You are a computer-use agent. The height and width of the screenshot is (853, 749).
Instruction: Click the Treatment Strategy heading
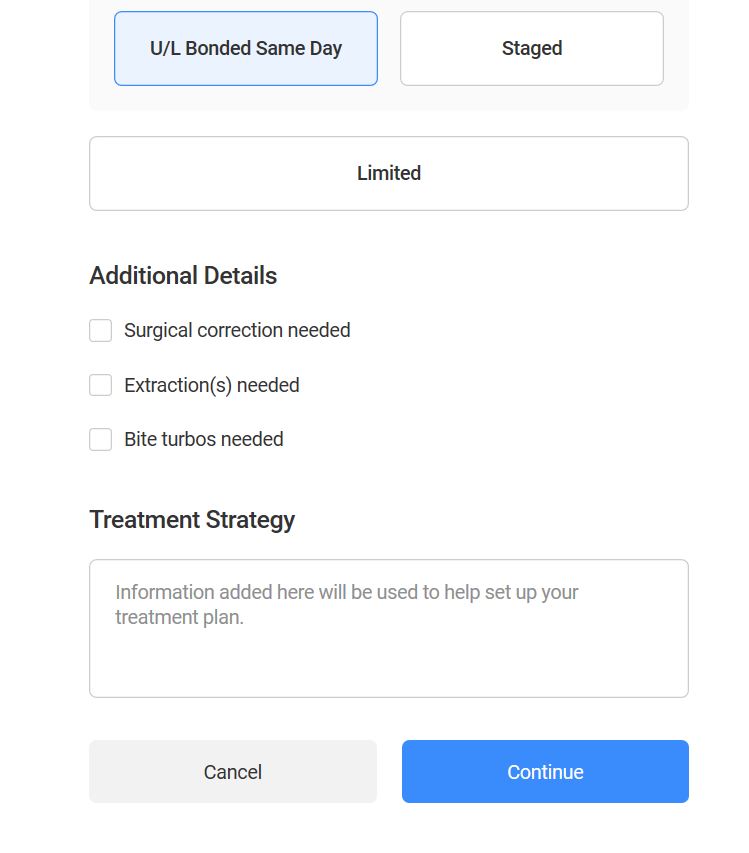coord(192,520)
